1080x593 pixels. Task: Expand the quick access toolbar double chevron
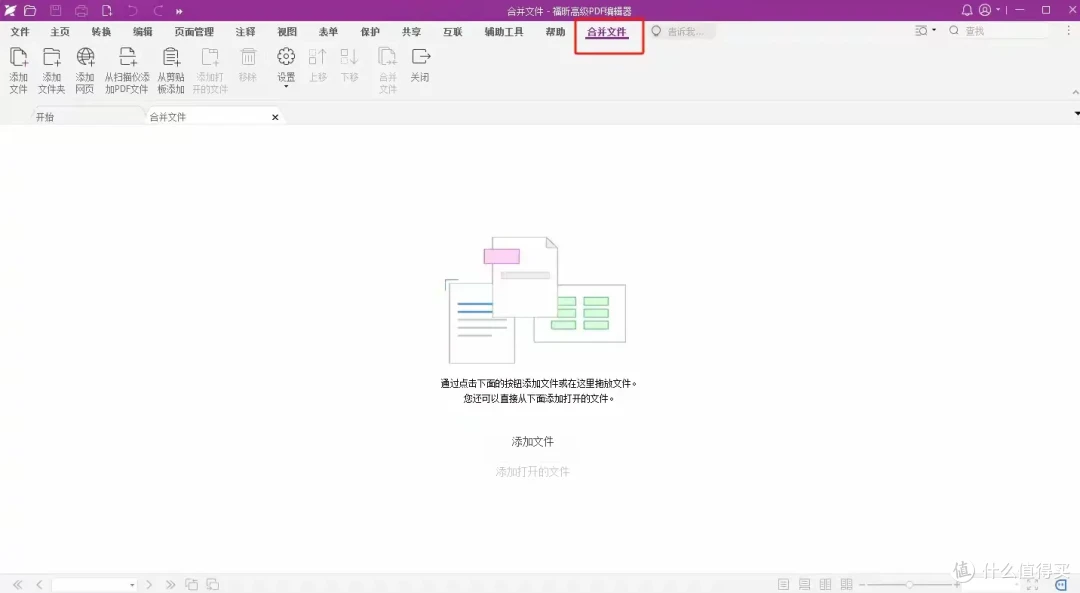pyautogui.click(x=179, y=11)
